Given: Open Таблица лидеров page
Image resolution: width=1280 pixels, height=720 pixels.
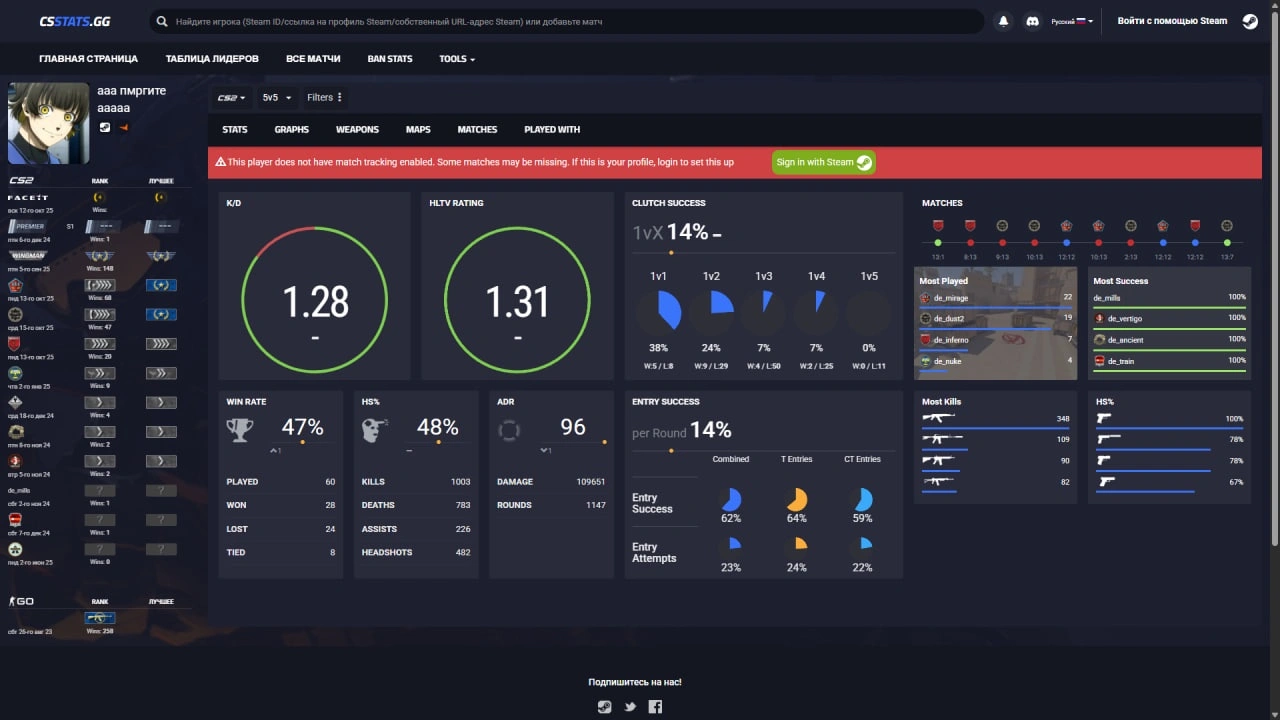Looking at the screenshot, I should click(x=212, y=59).
